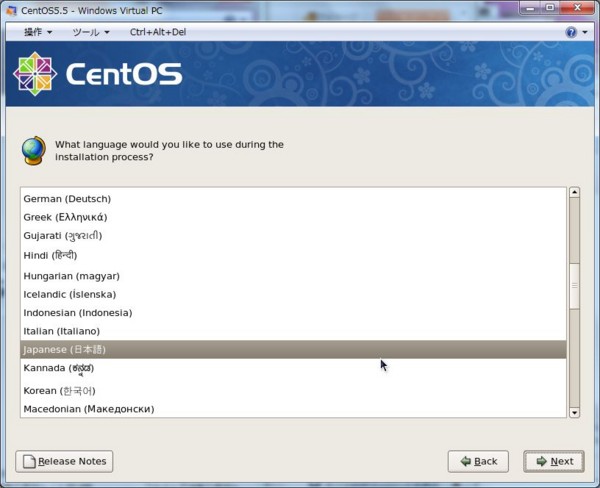Go Back to the previous installer step
The image size is (600, 488).
[x=478, y=461]
